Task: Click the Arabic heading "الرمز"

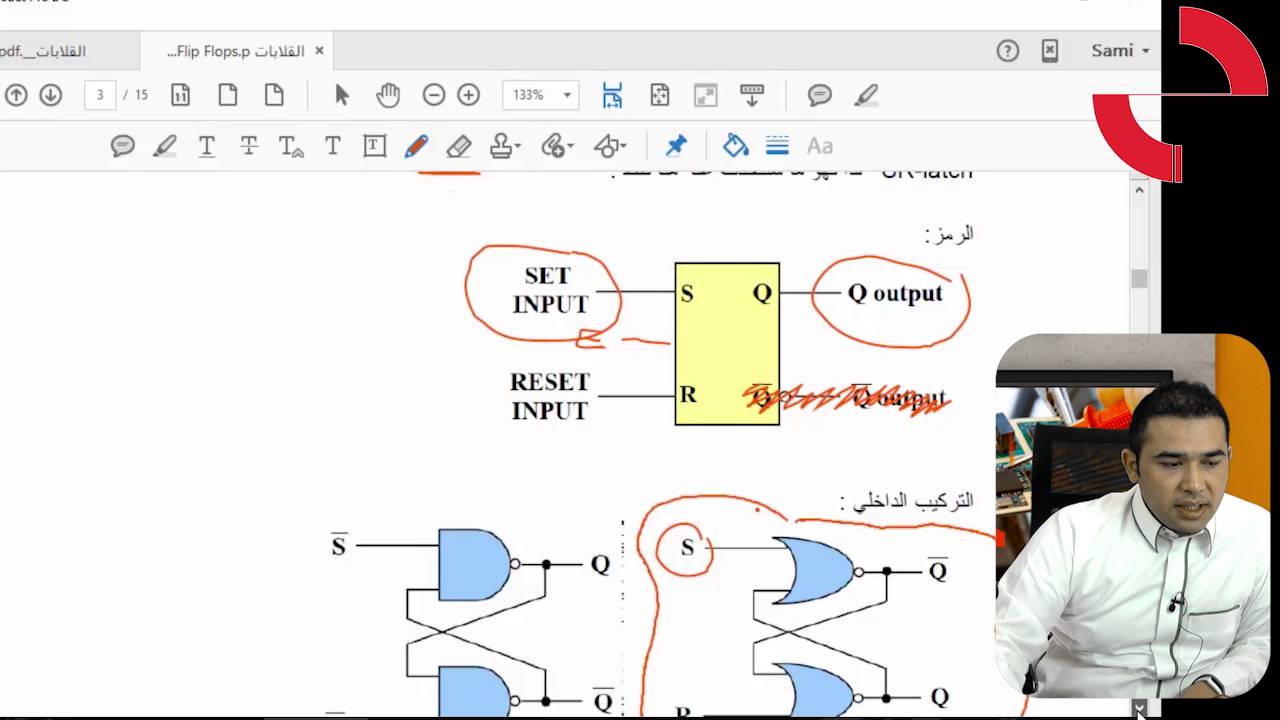Action: (x=949, y=234)
